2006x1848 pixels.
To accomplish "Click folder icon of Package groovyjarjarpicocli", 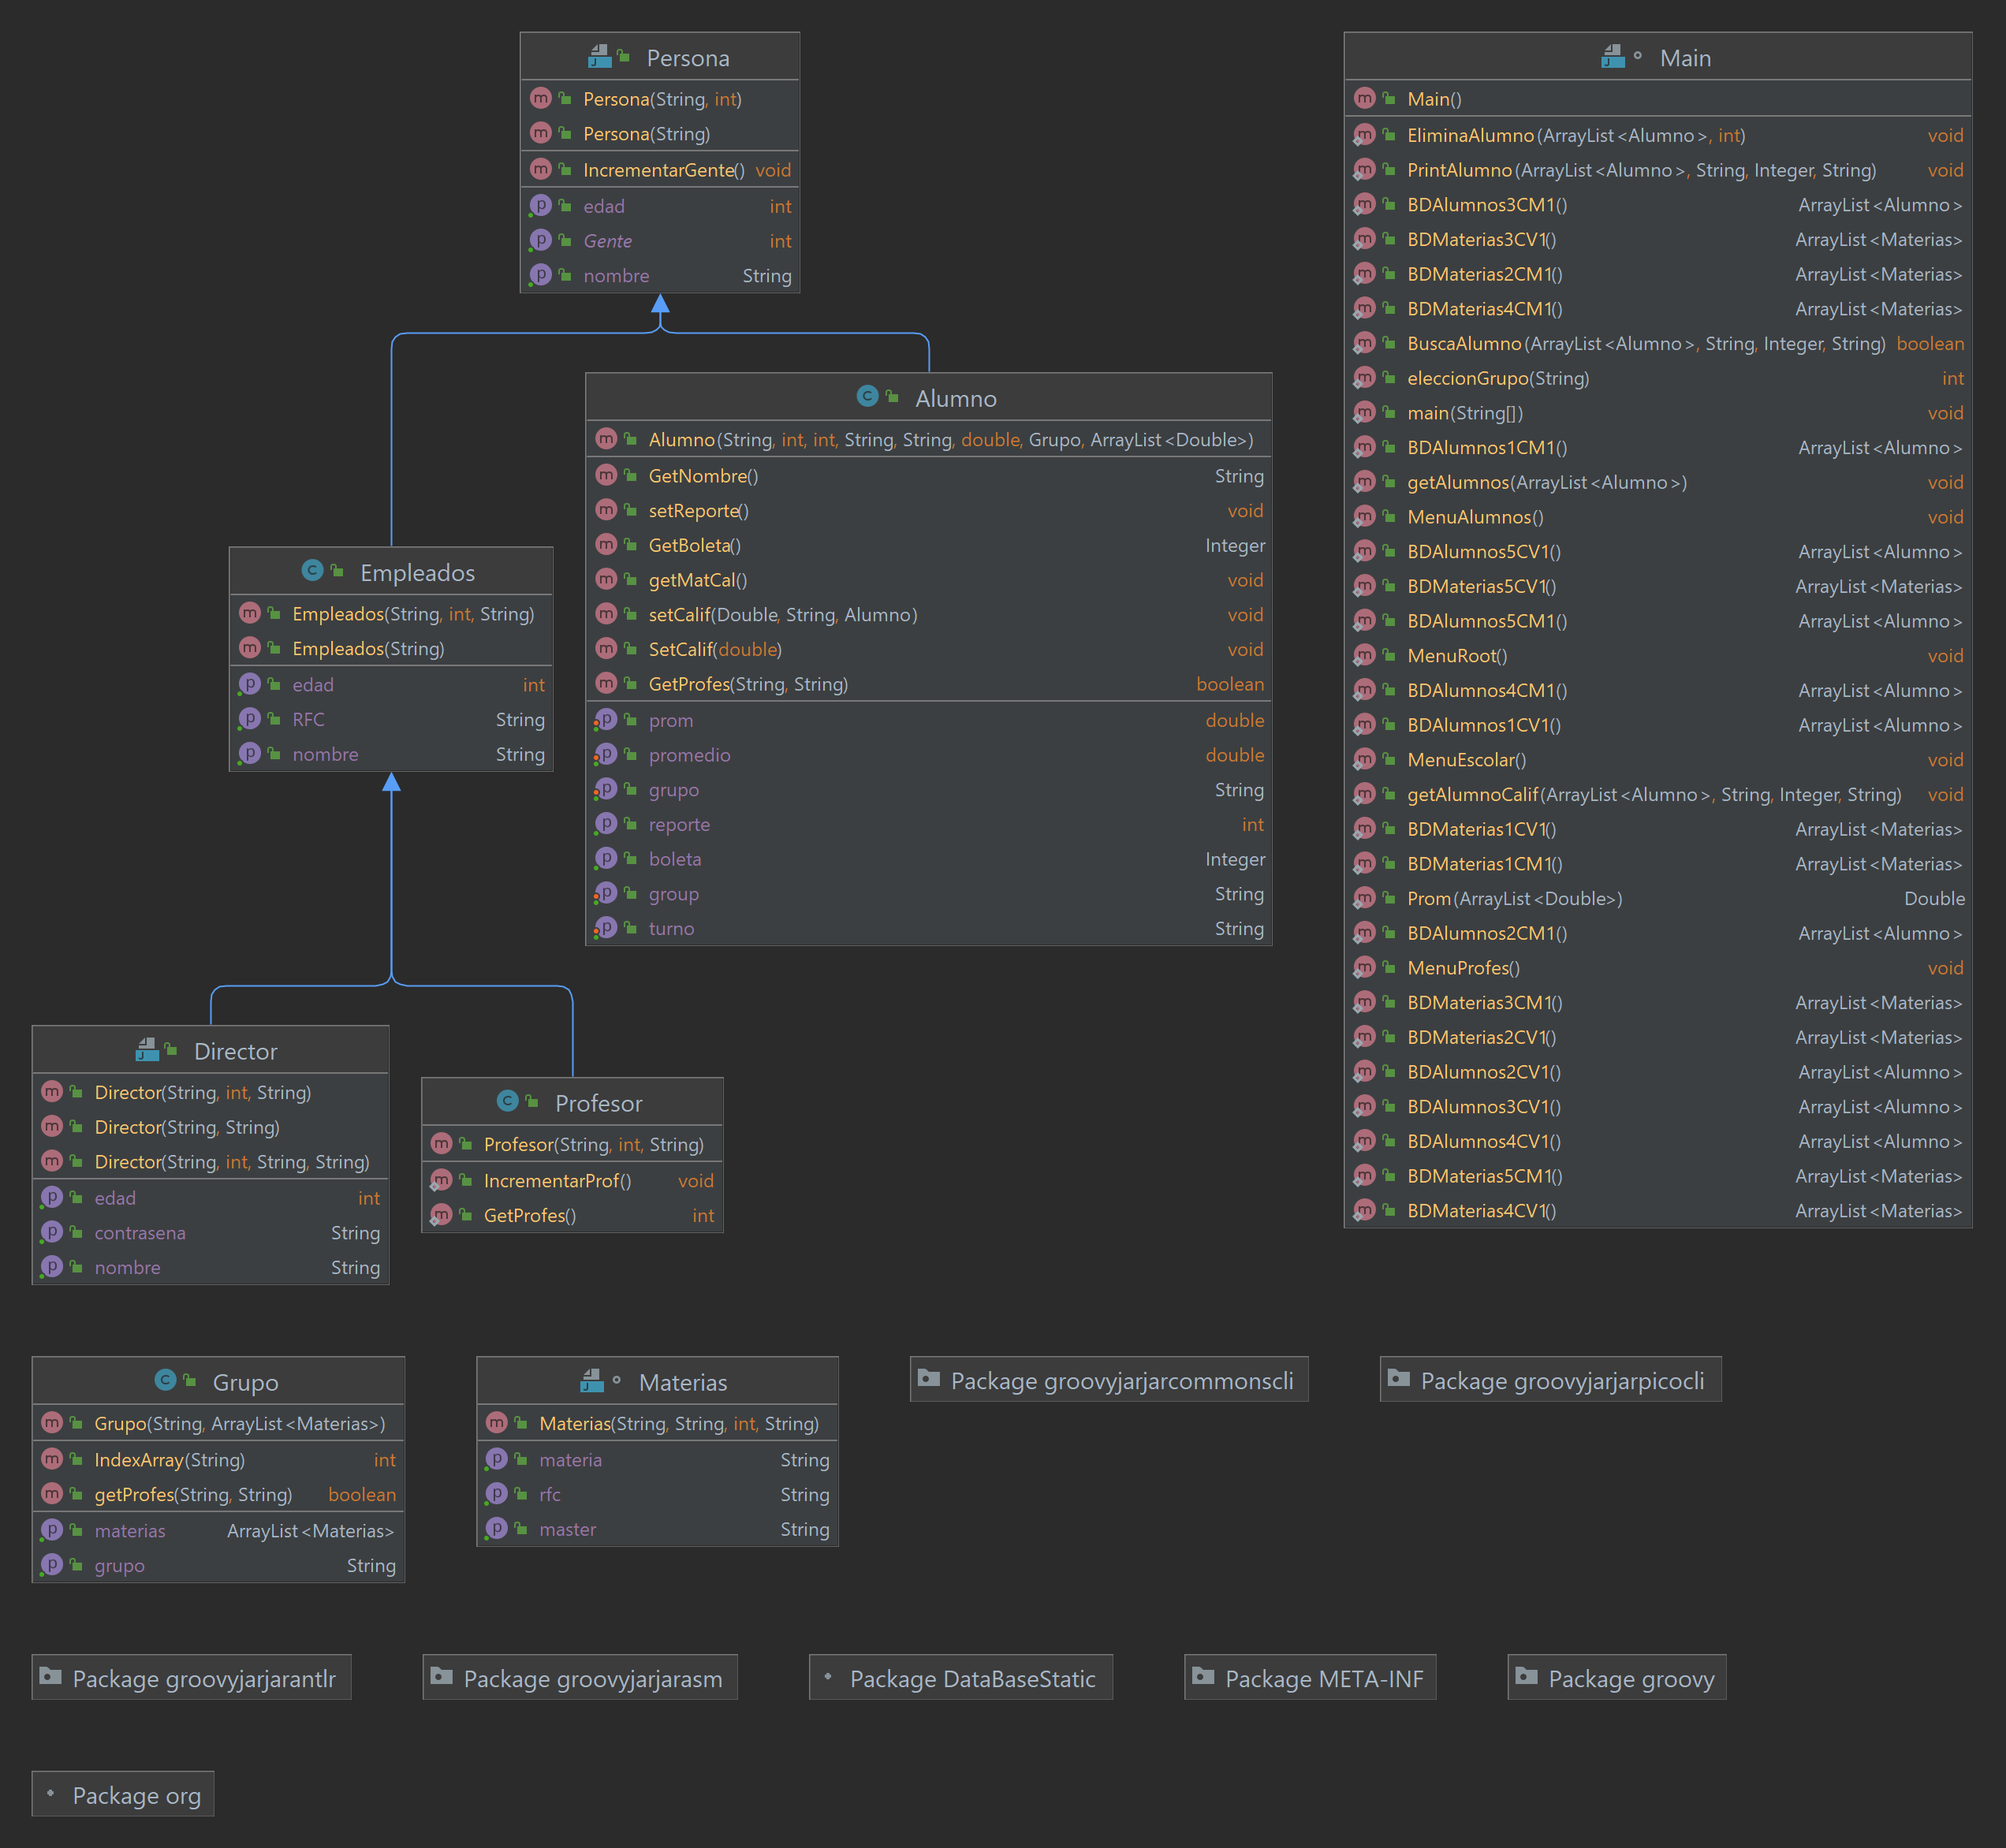I will click(x=1399, y=1379).
